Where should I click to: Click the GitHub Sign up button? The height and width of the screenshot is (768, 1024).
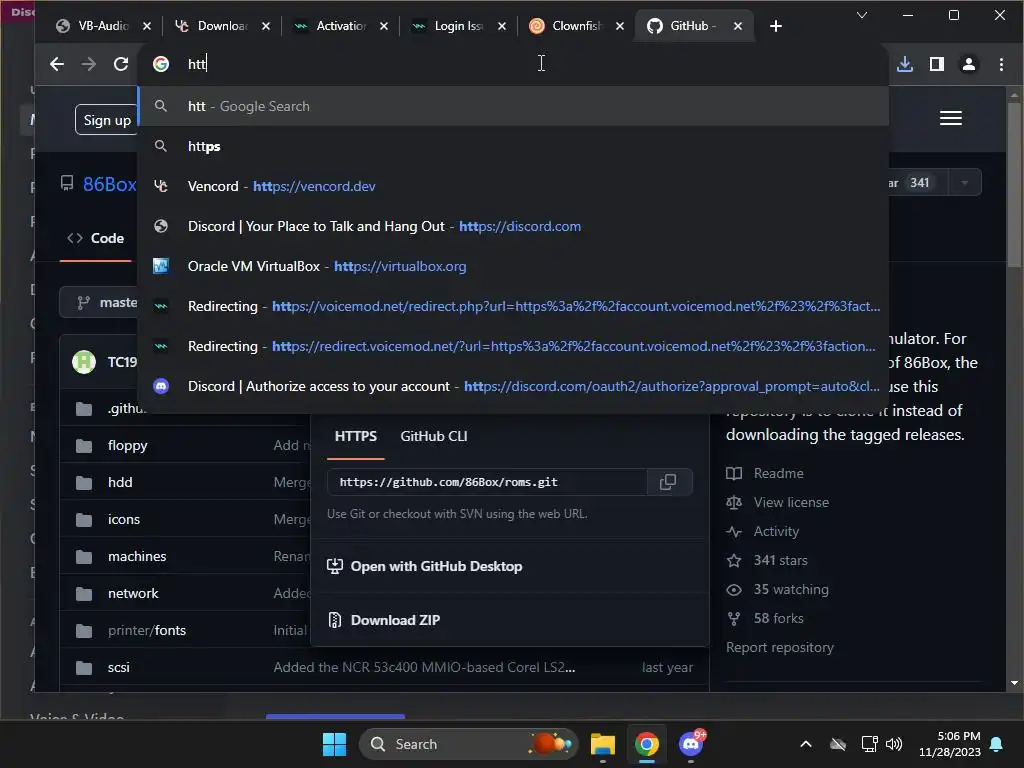coord(106,120)
